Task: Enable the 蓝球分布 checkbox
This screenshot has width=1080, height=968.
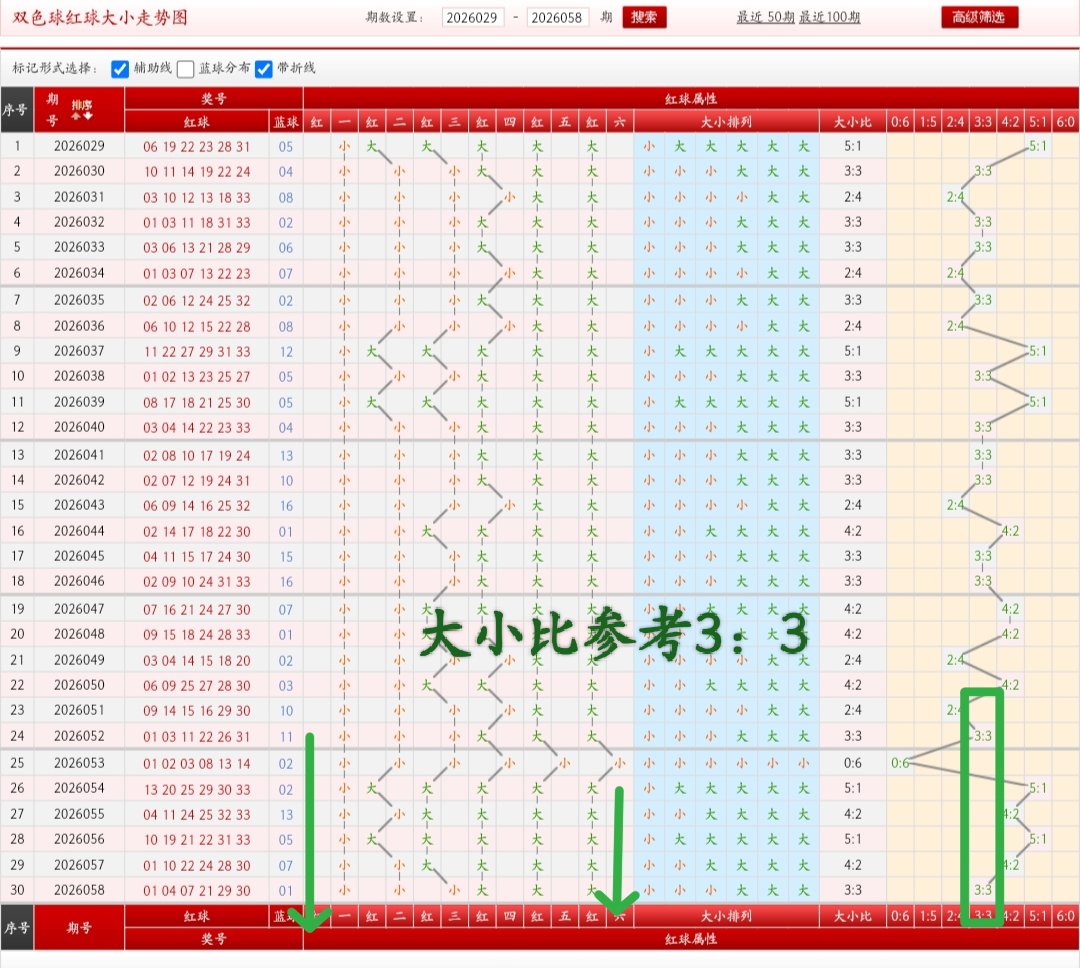Action: 185,69
